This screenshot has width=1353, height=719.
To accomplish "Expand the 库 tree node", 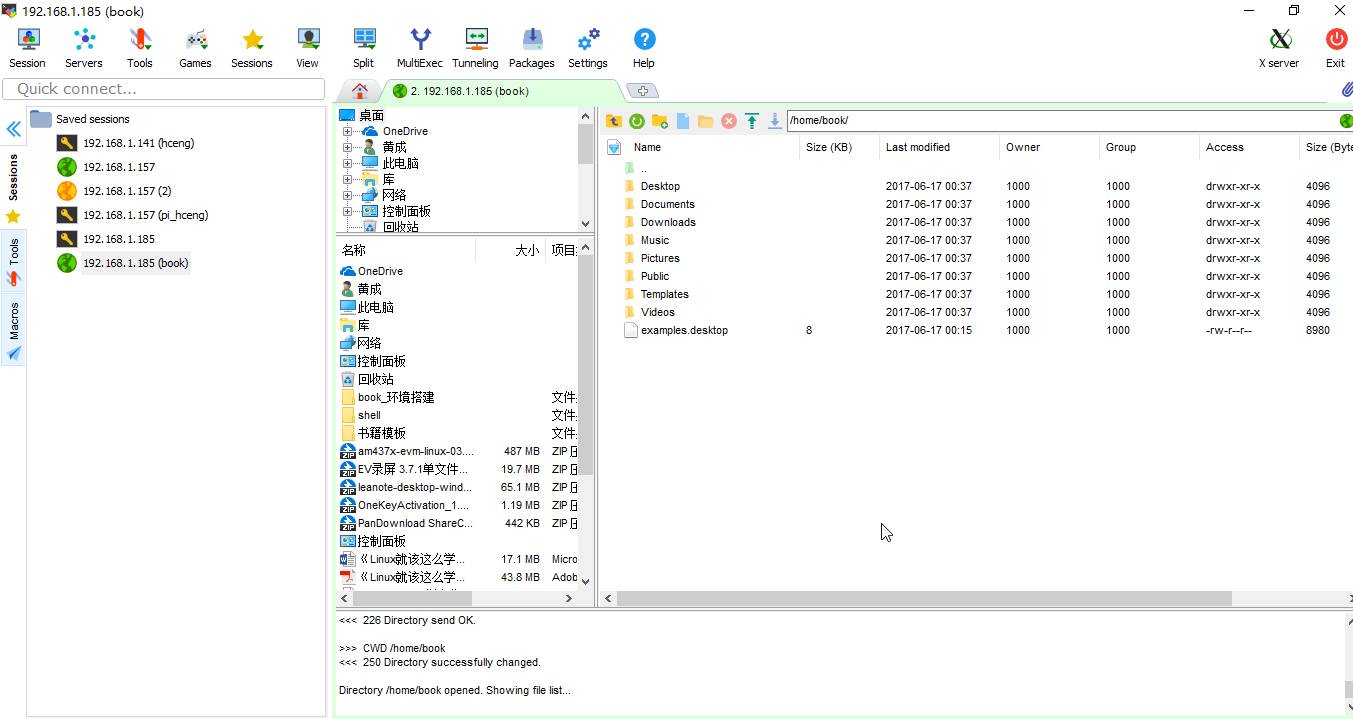I will click(347, 179).
